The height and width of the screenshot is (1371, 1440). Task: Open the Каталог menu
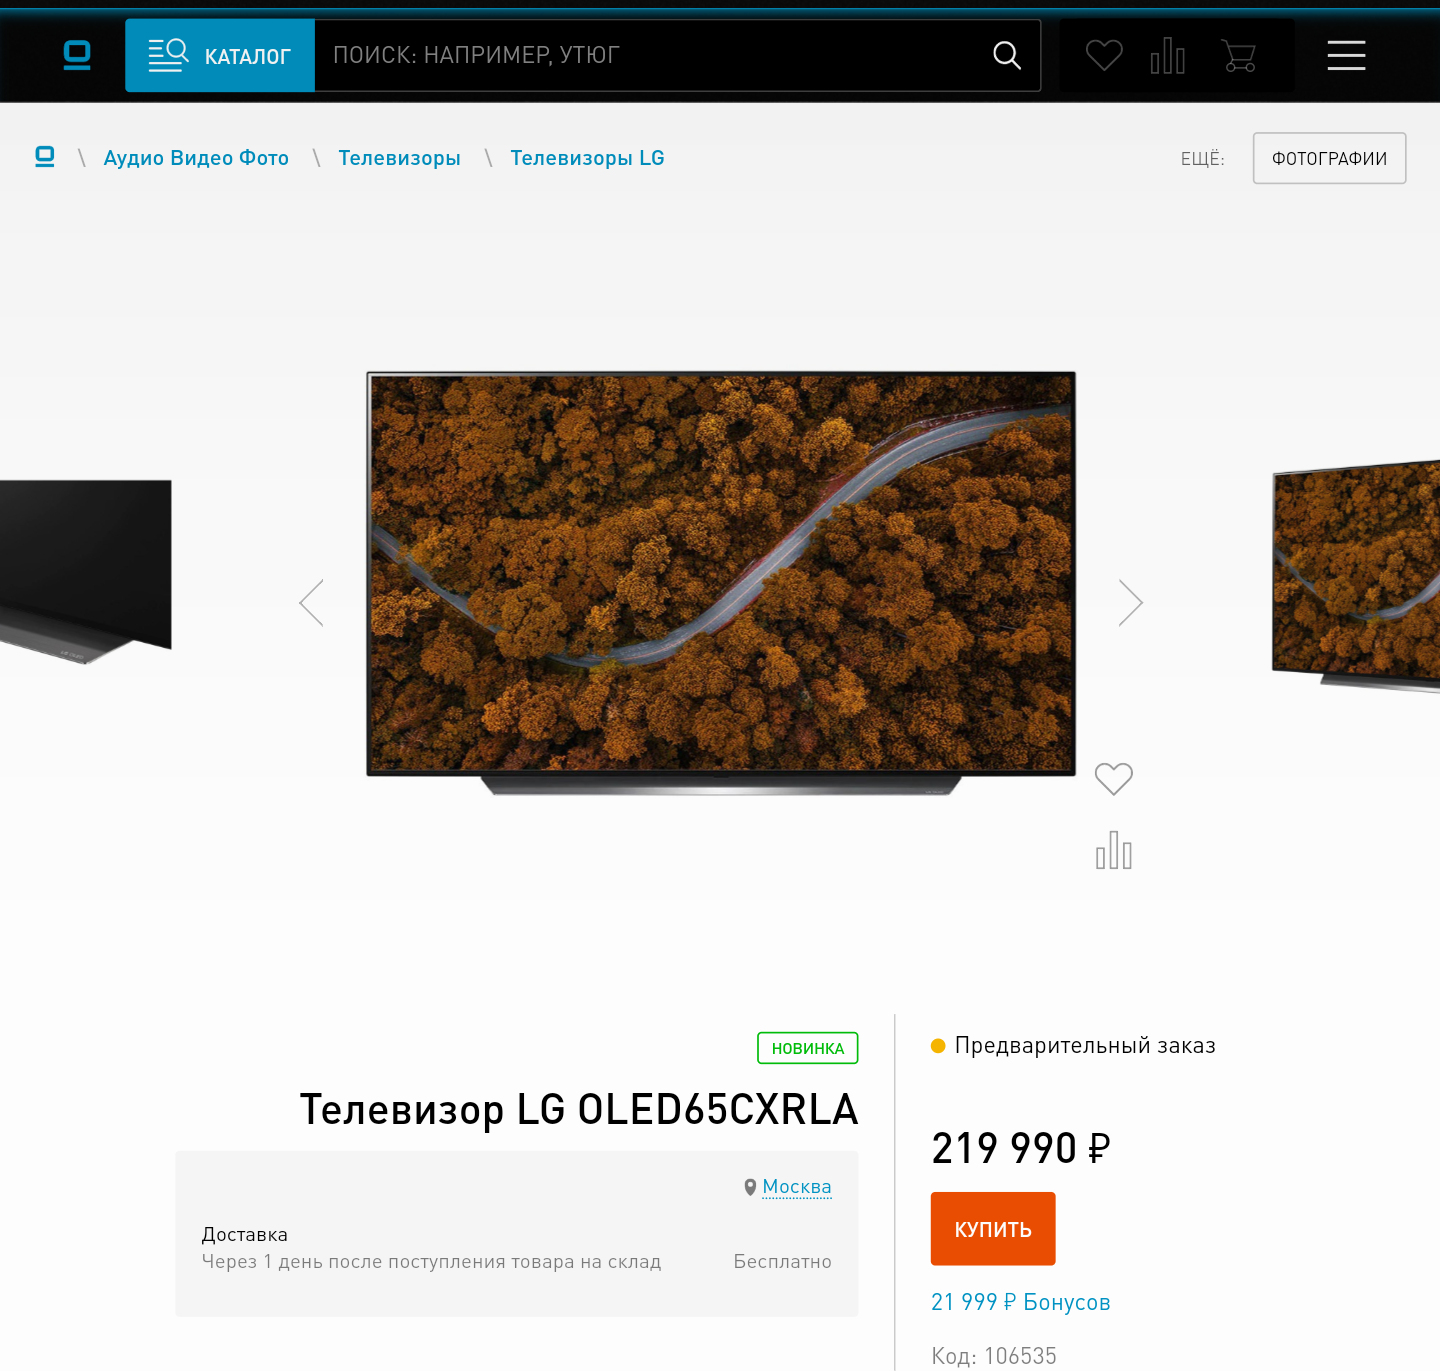point(220,55)
